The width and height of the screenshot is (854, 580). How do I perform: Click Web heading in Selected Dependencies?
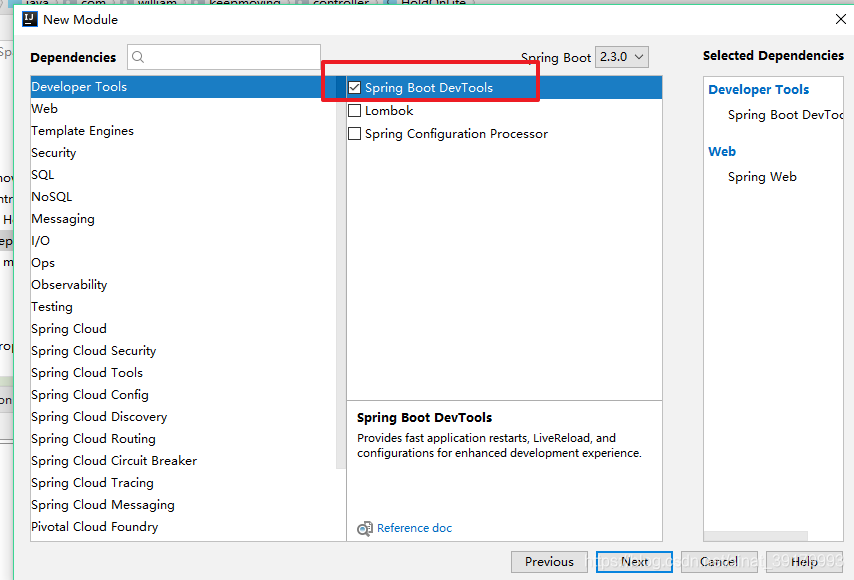722,151
